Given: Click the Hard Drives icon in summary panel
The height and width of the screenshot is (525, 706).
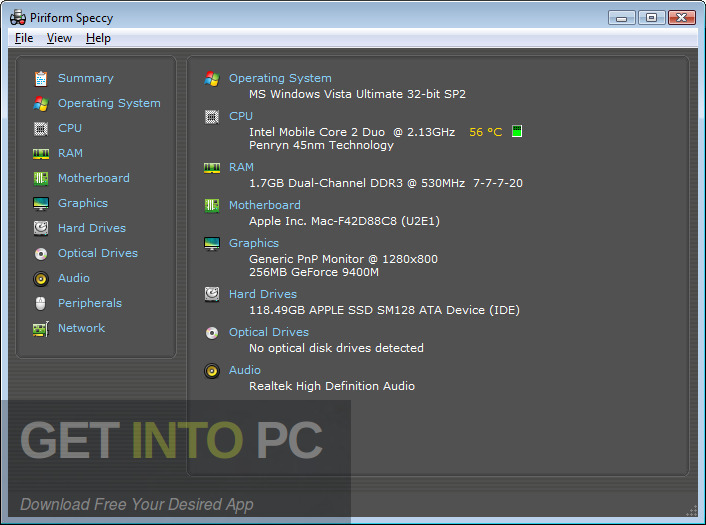Looking at the screenshot, I should (212, 294).
